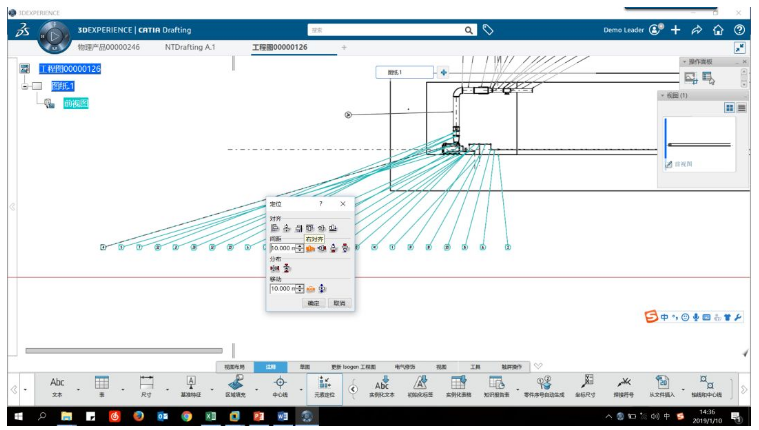759x430 pixels.
Task: Open dropdown arrow next to 文本
Action: [x=78, y=390]
